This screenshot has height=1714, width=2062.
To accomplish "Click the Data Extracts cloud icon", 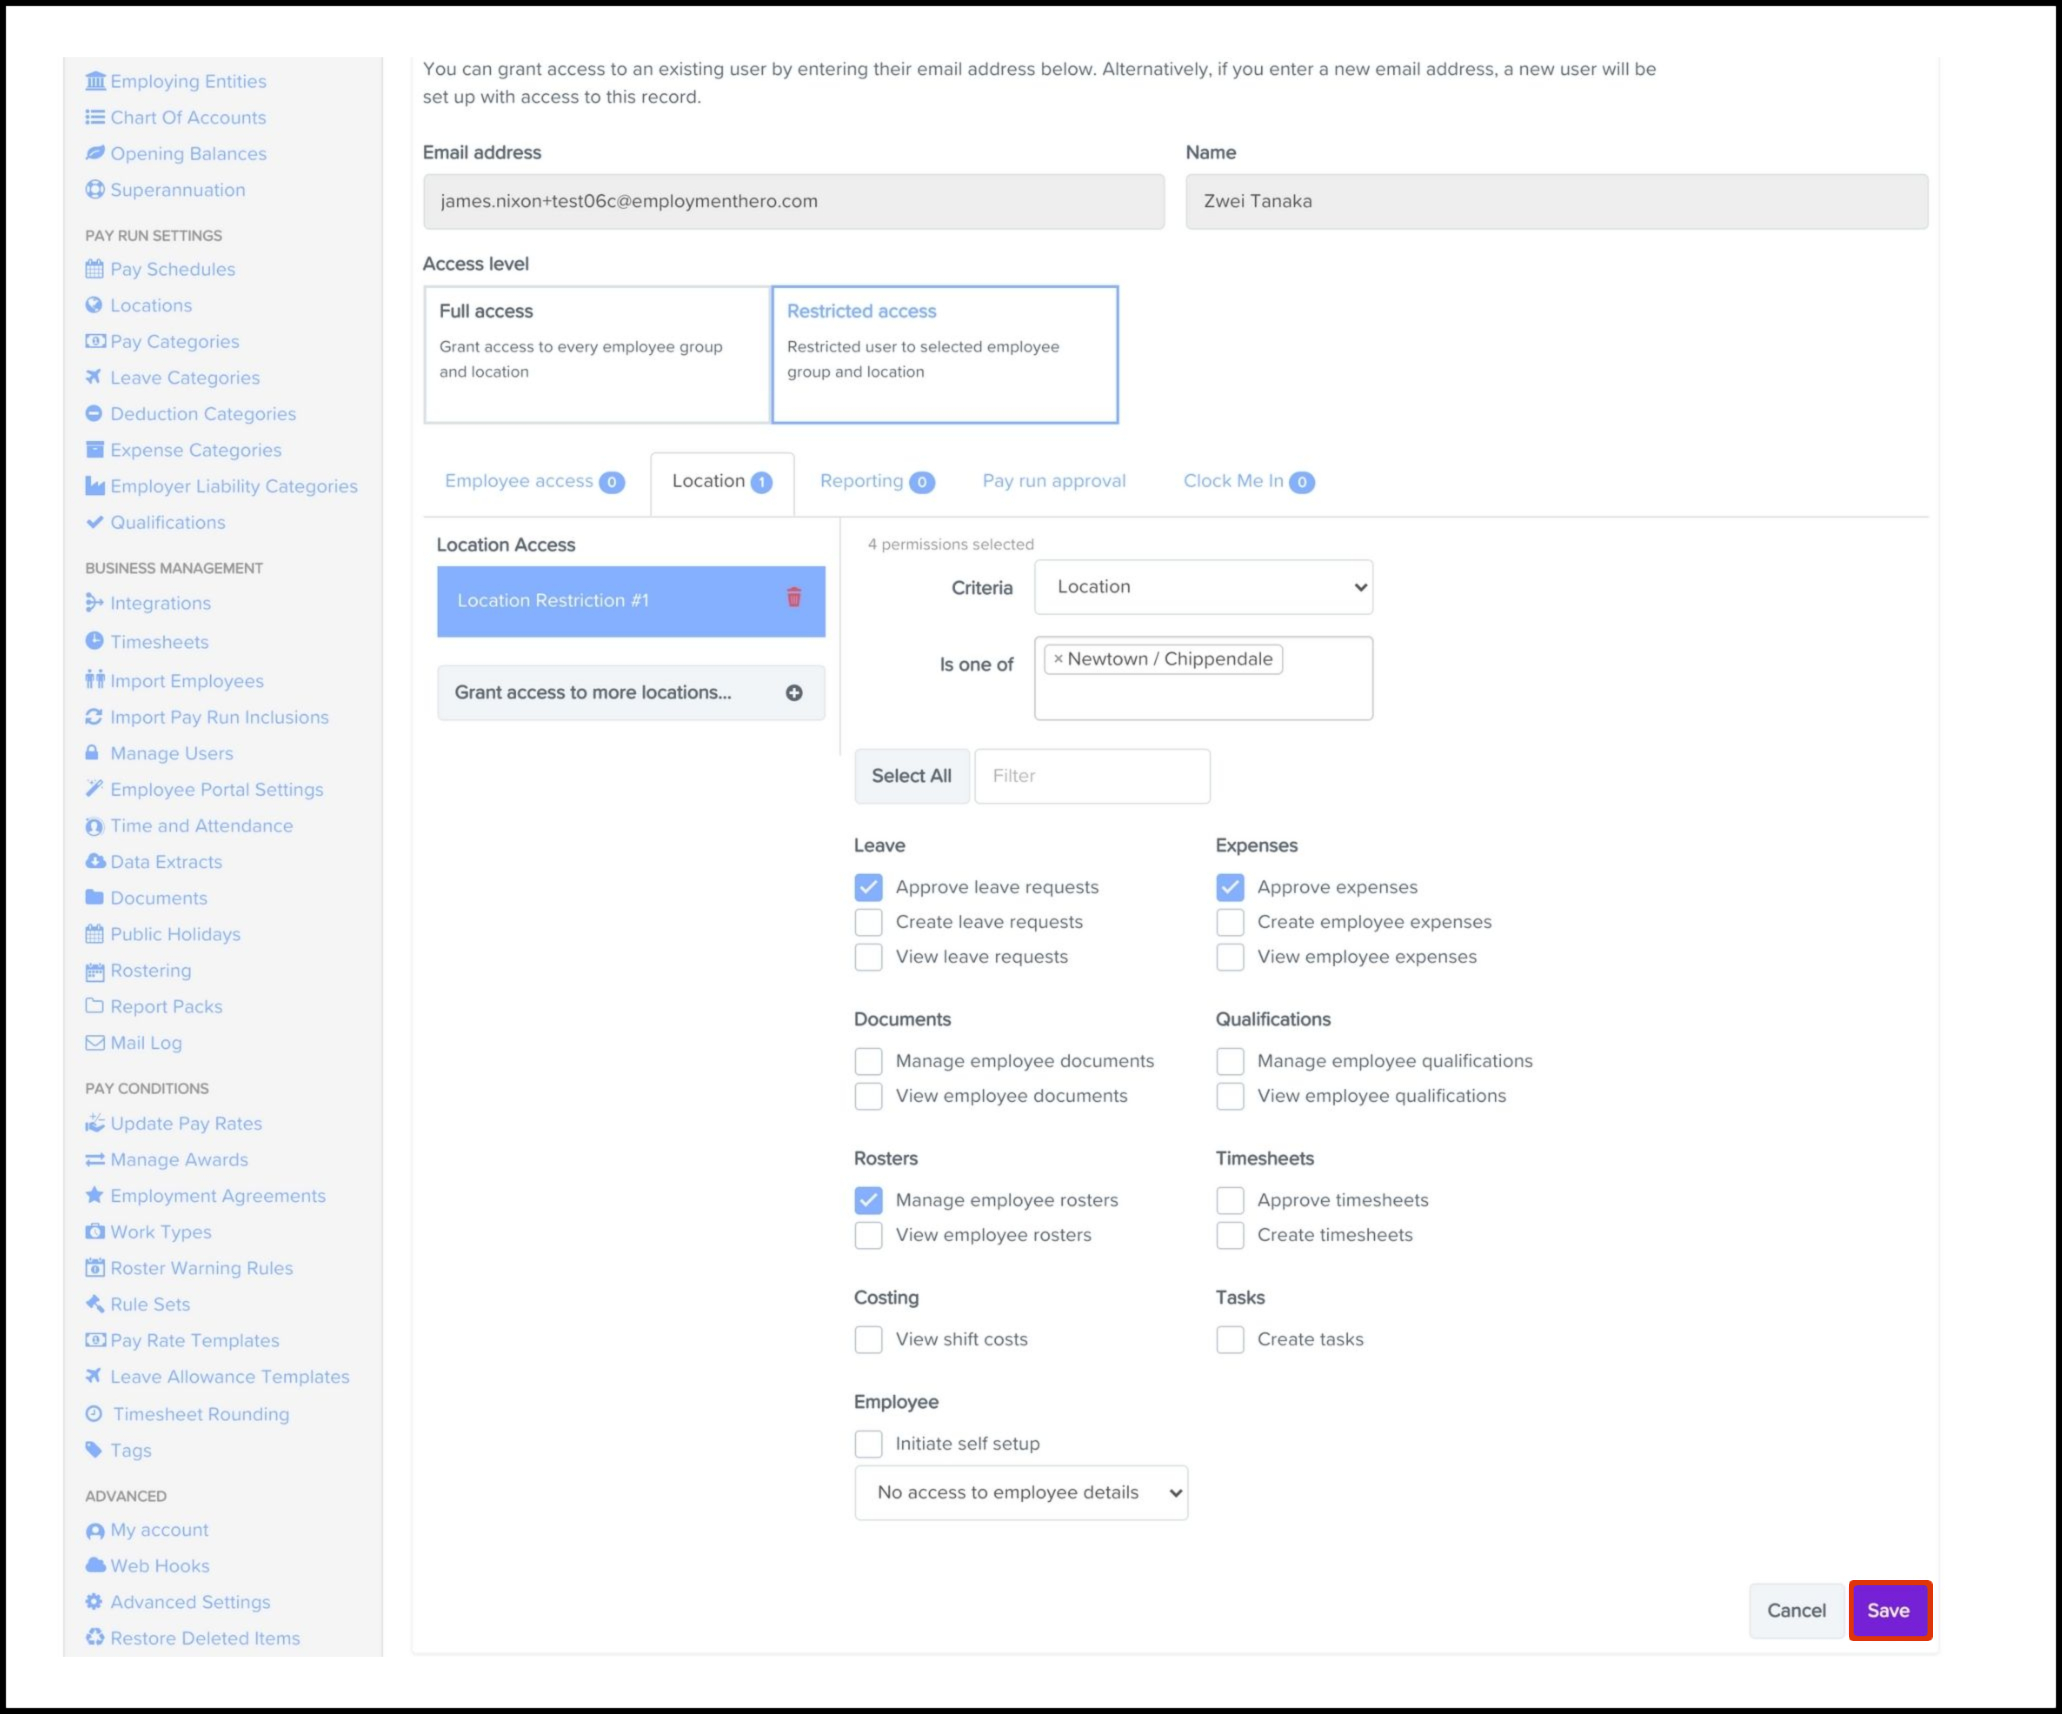I will 95,862.
